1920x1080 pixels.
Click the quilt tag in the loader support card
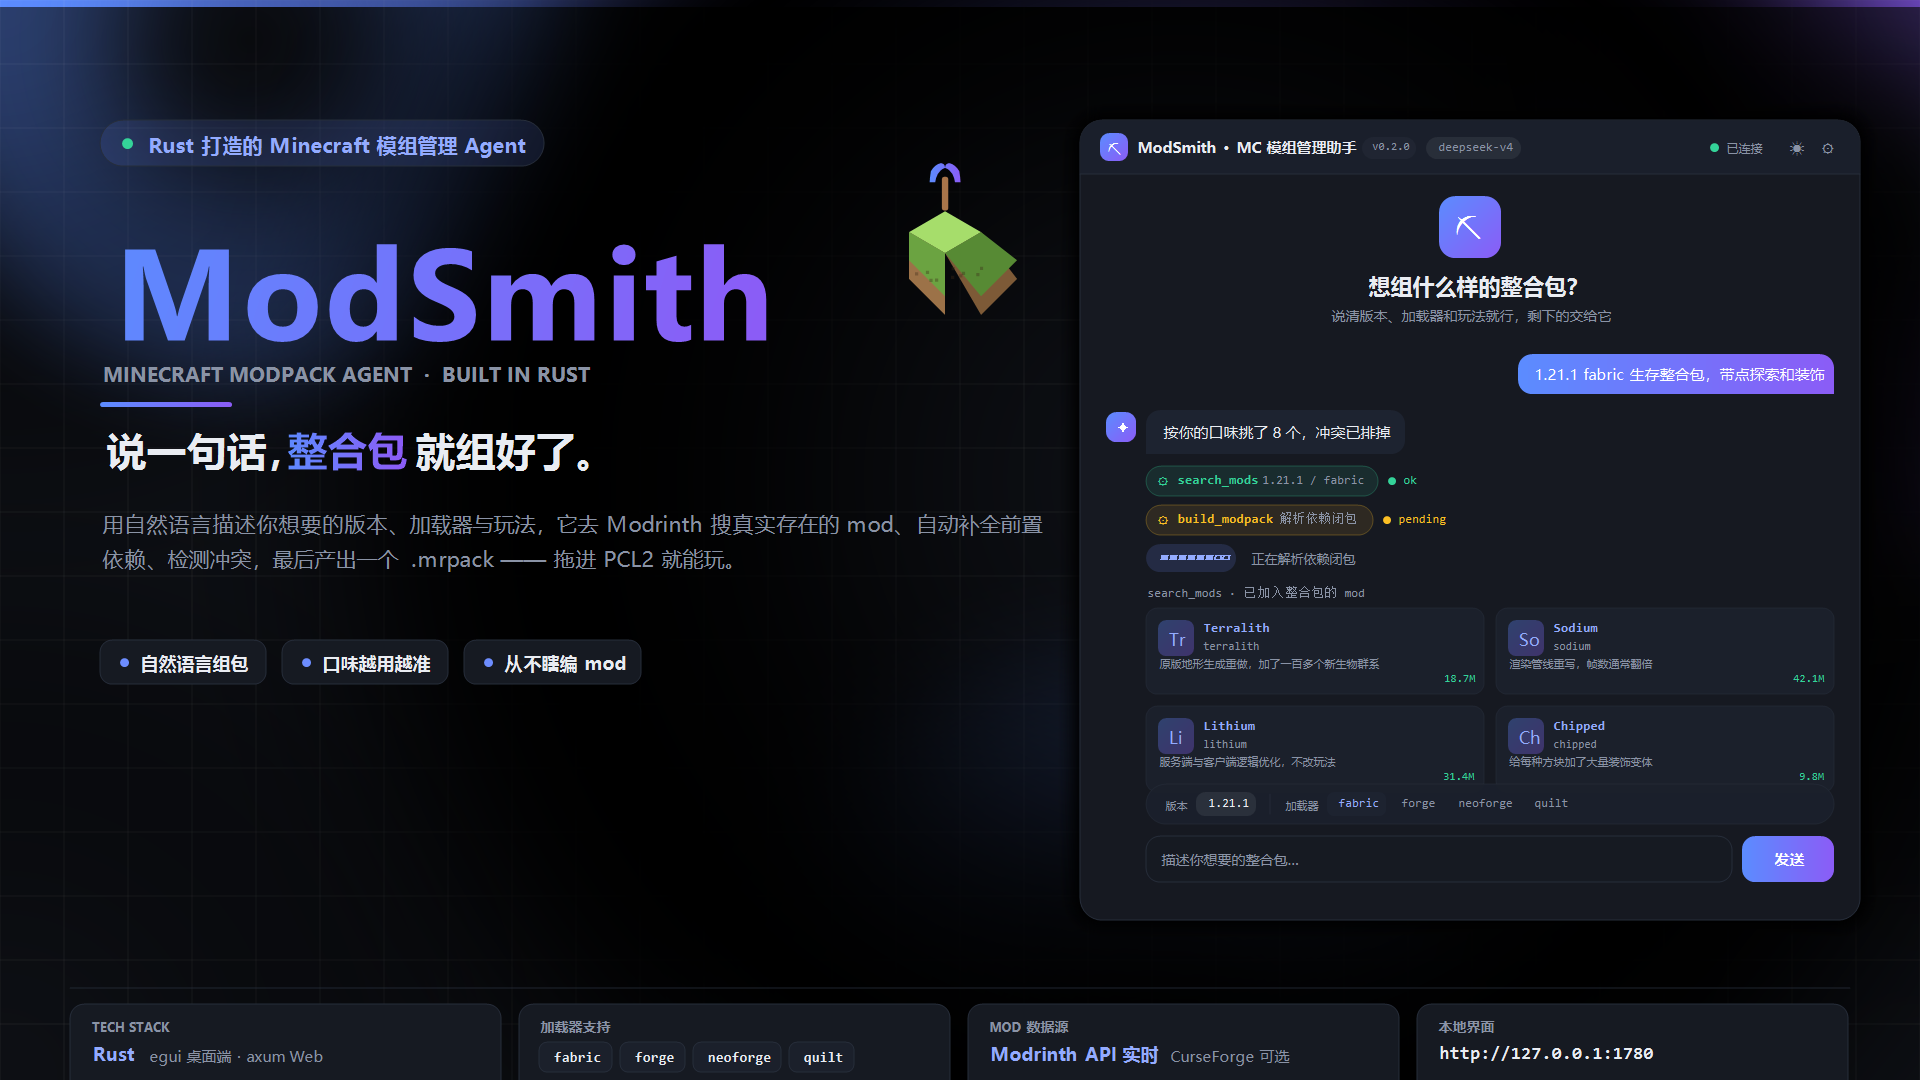pos(823,1057)
